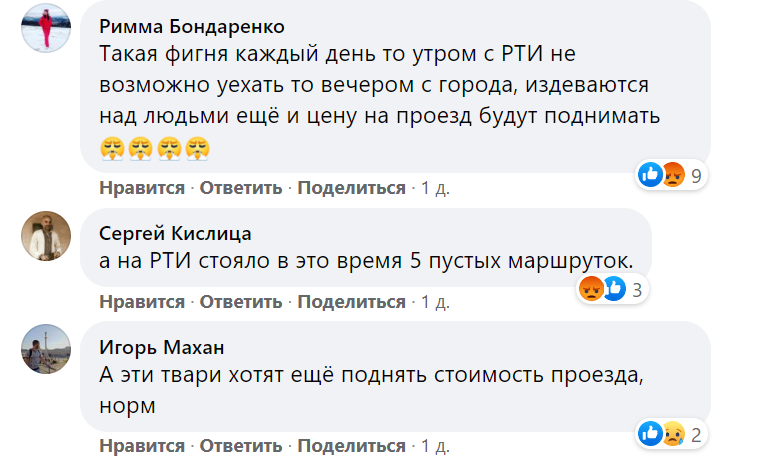The width and height of the screenshot is (773, 457).
Task: Reply to Игорь Махан's comment via Ответить
Action: tap(241, 445)
